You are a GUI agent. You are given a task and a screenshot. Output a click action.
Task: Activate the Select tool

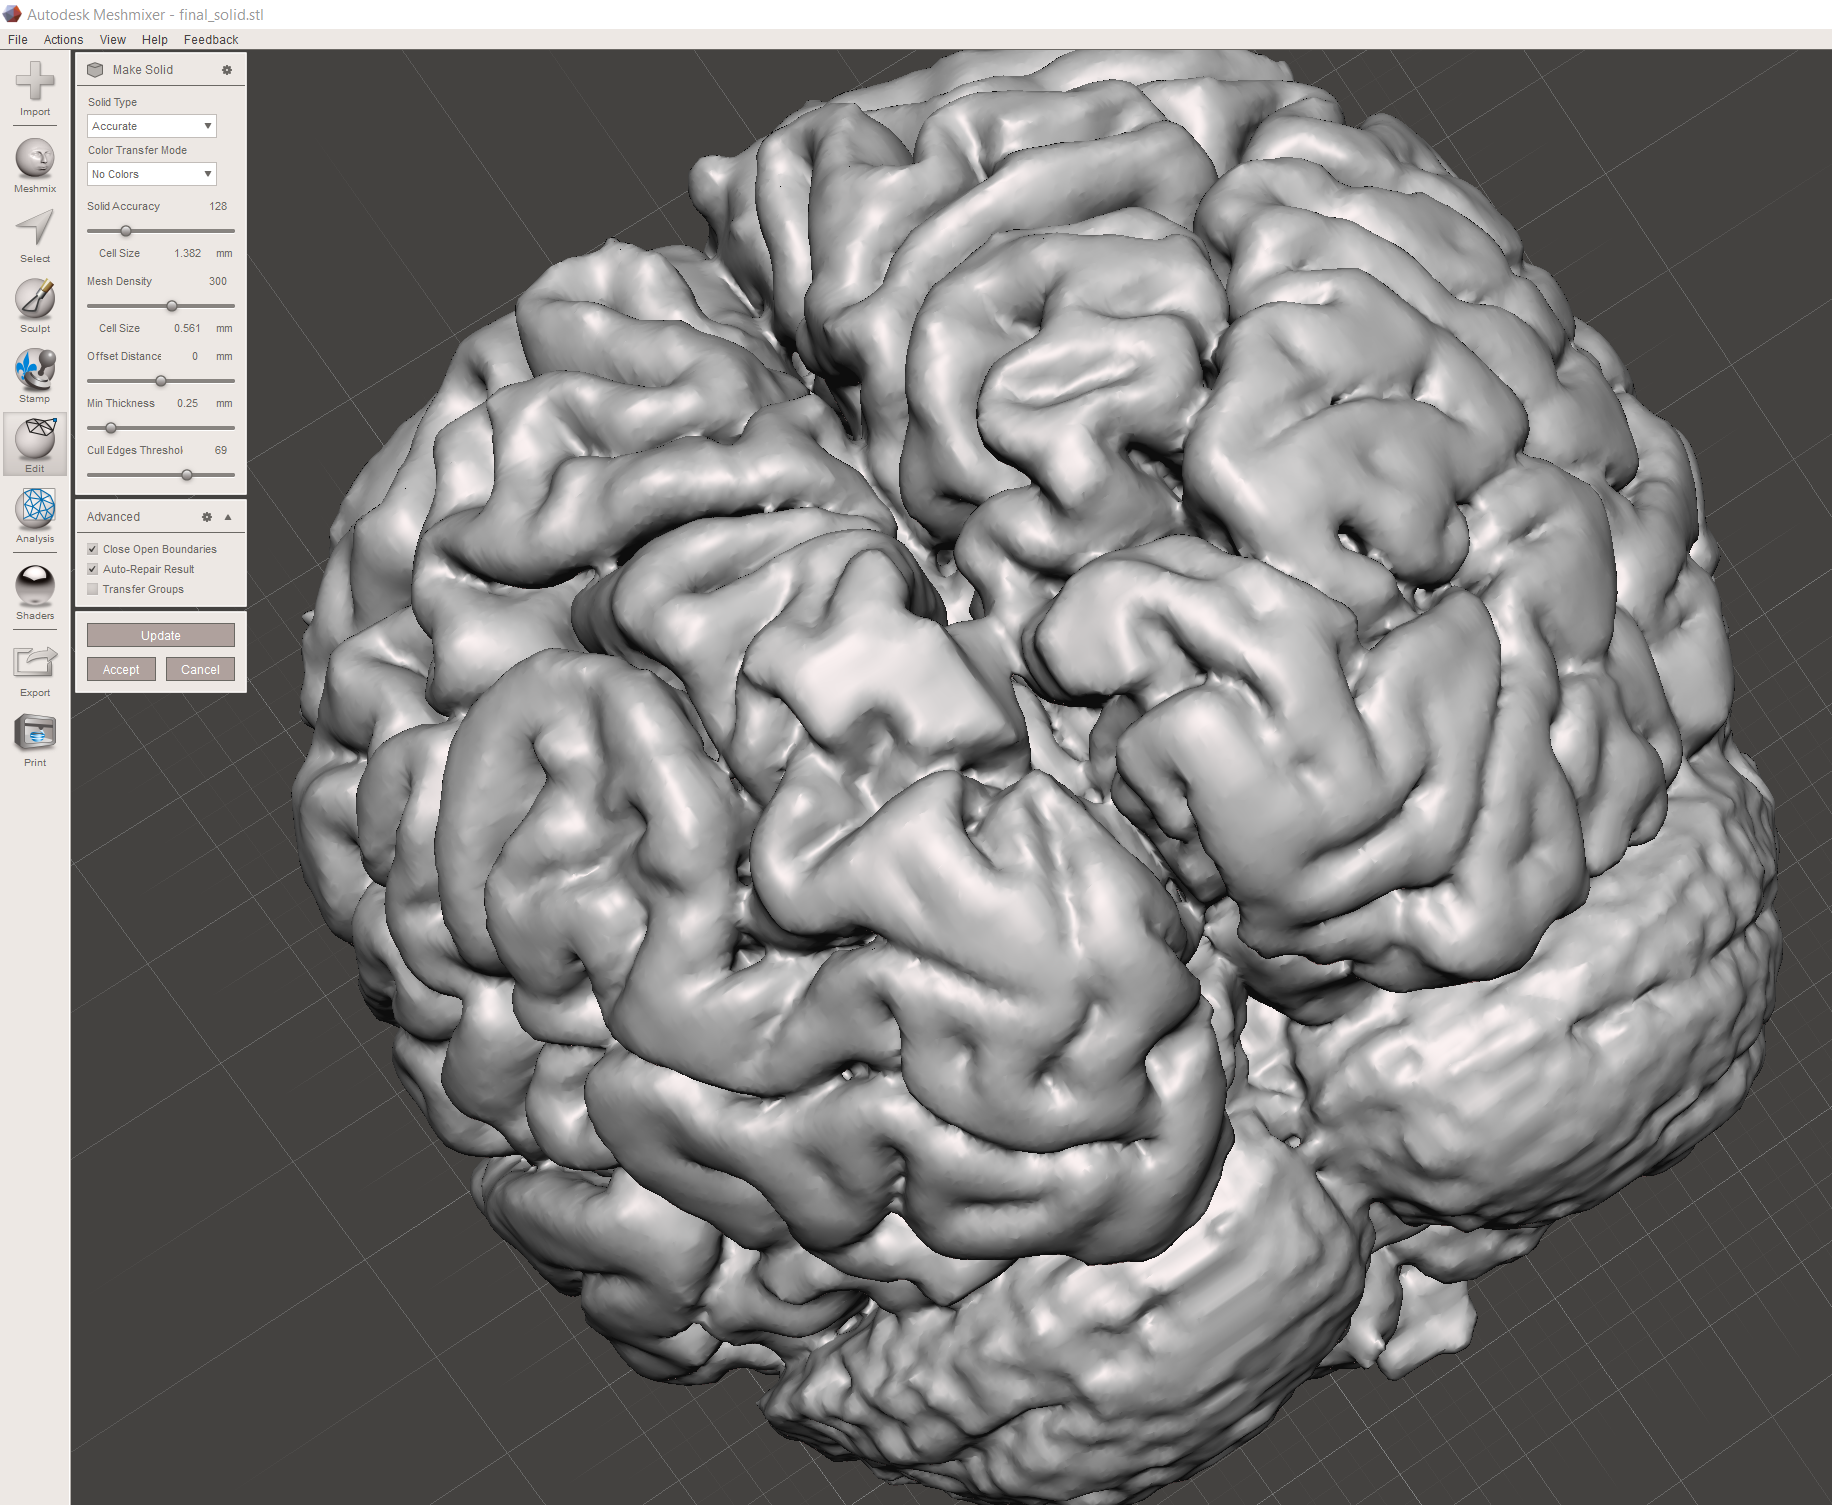(x=35, y=236)
